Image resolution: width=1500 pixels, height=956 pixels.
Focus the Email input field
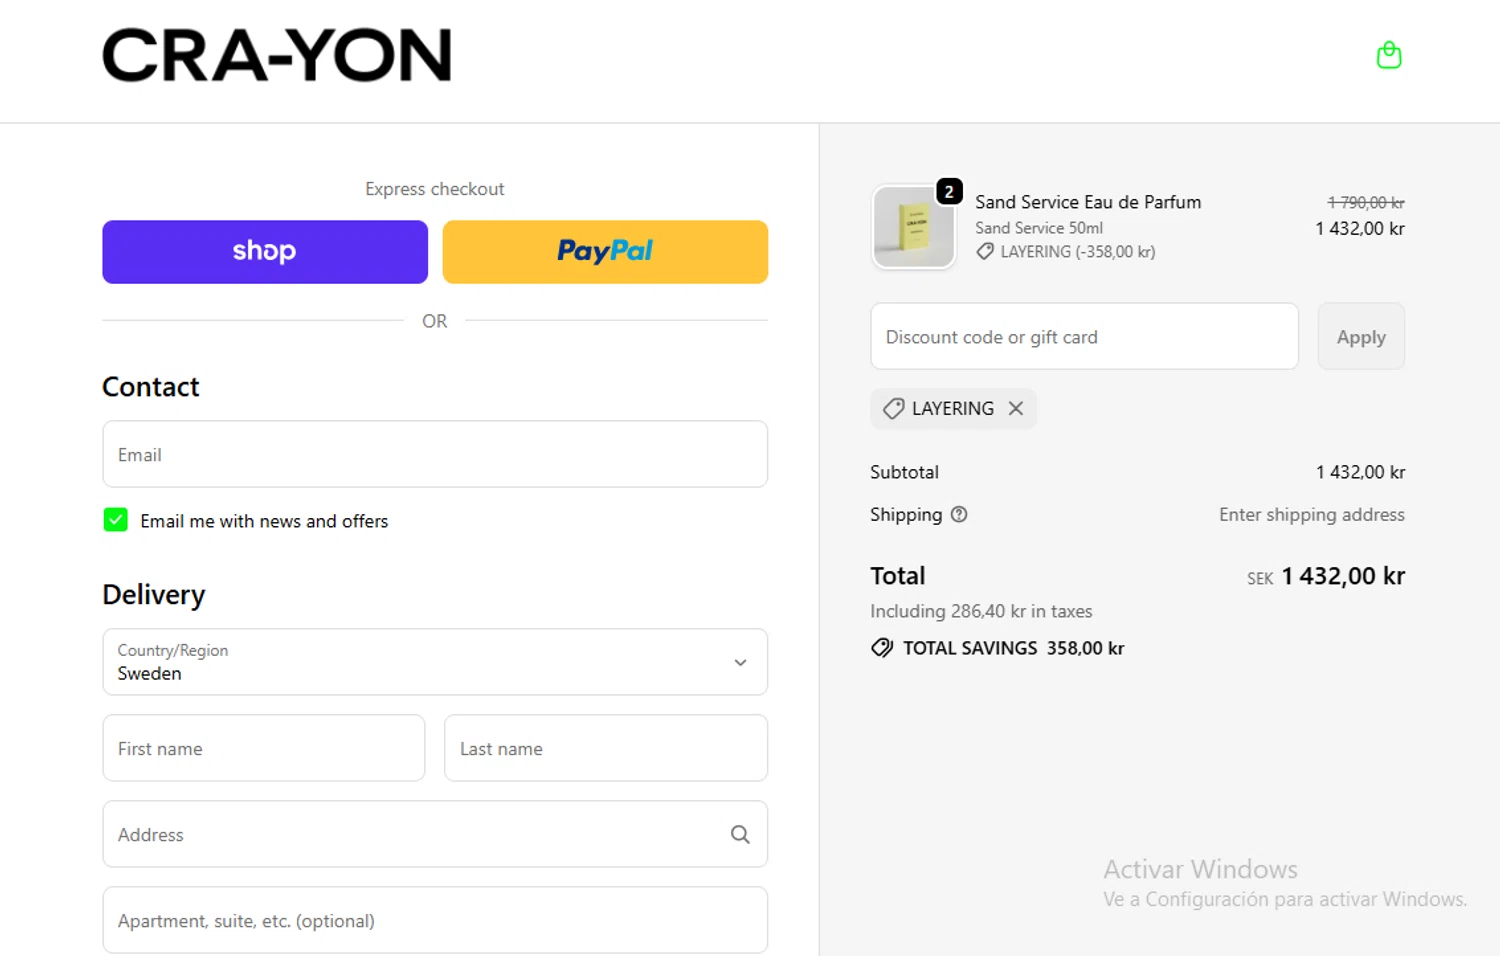click(x=435, y=454)
